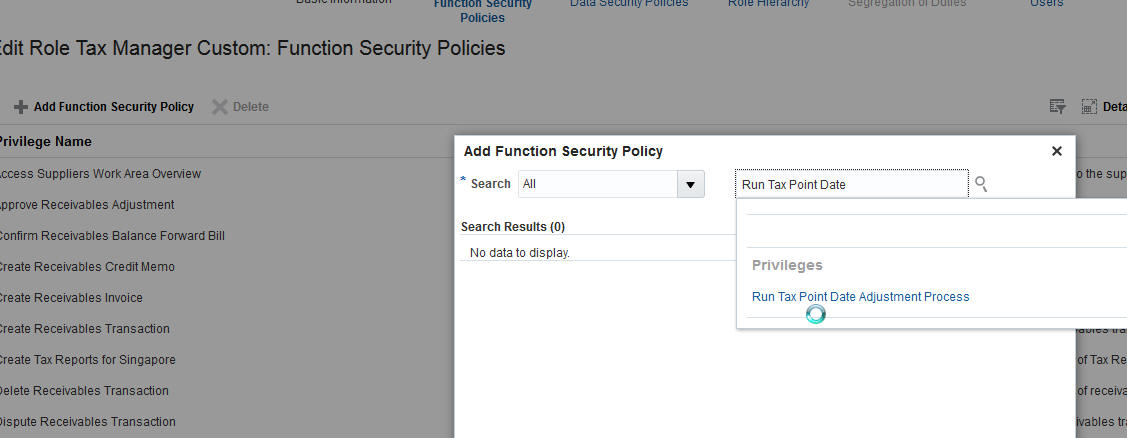Select the Create Tax Reports for Singapore row
This screenshot has height=438, width=1127.
[85, 360]
